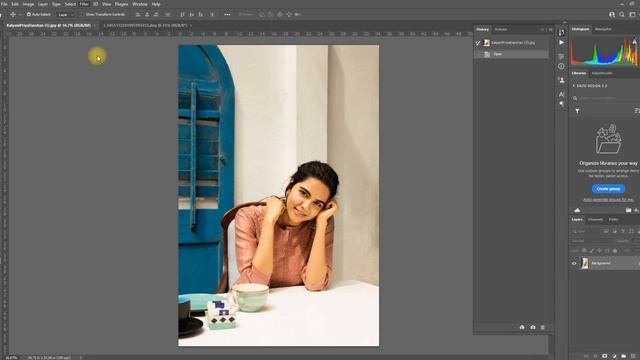The width and height of the screenshot is (640, 360).
Task: Open the Paragraph panel icon in dock
Action: coord(562,104)
